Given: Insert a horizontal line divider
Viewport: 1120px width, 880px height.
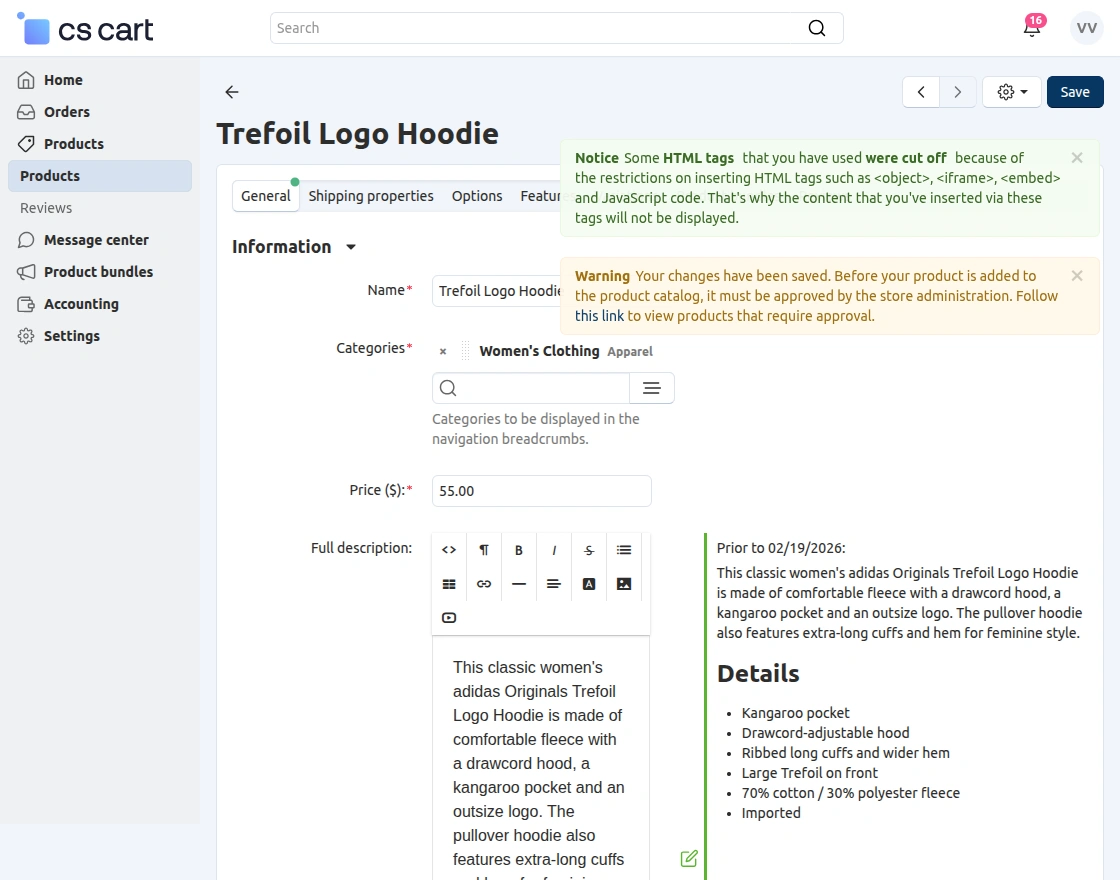Looking at the screenshot, I should 519,583.
